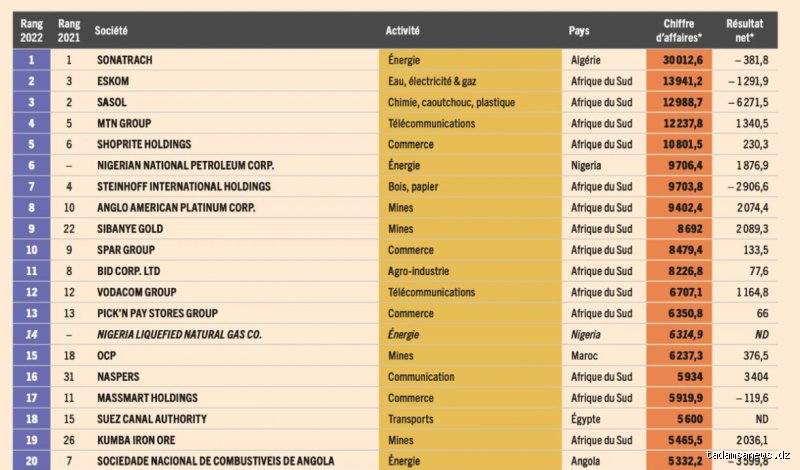
Task: Click the Activité column header
Action: pyautogui.click(x=403, y=31)
